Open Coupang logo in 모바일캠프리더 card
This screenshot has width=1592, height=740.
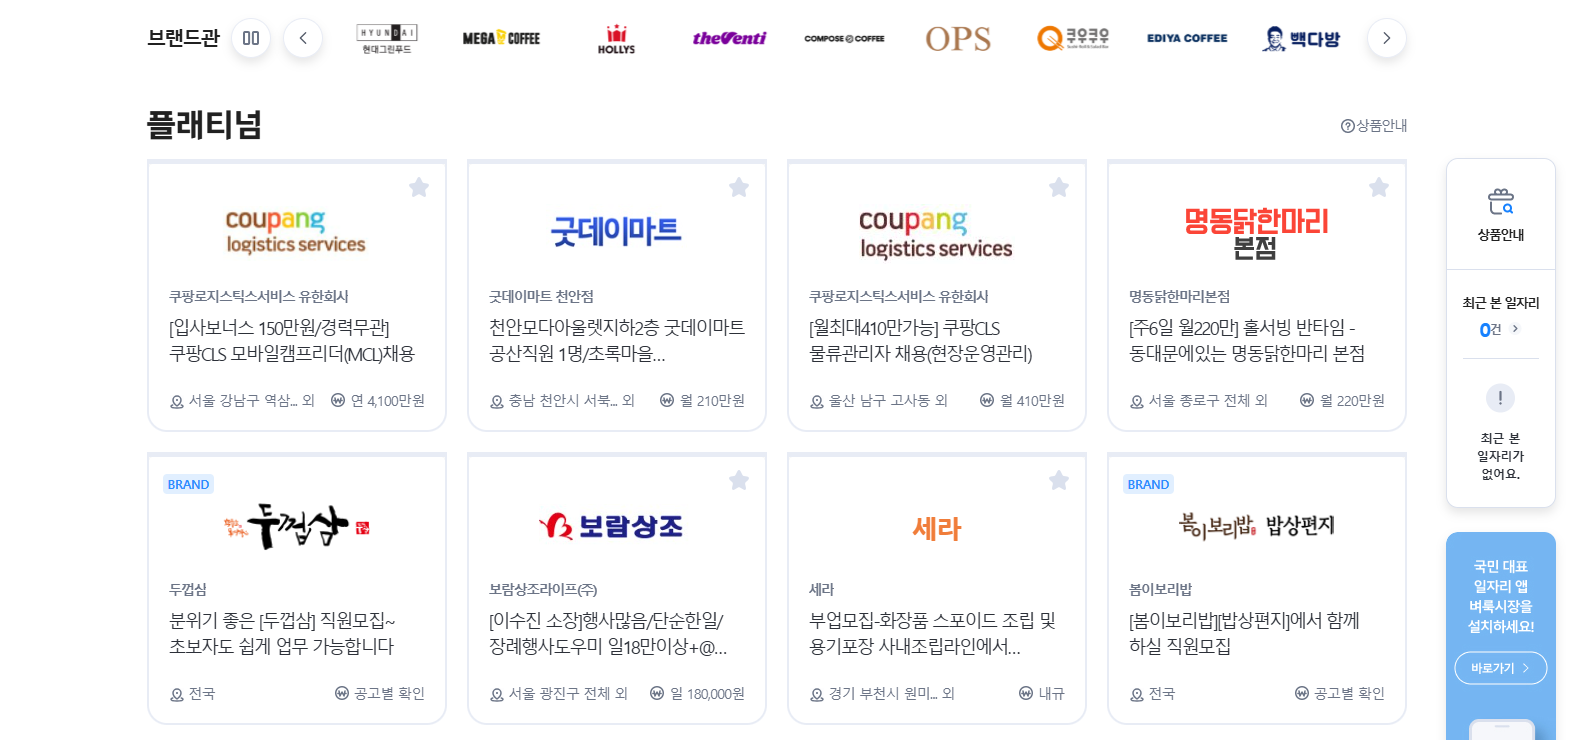(296, 232)
